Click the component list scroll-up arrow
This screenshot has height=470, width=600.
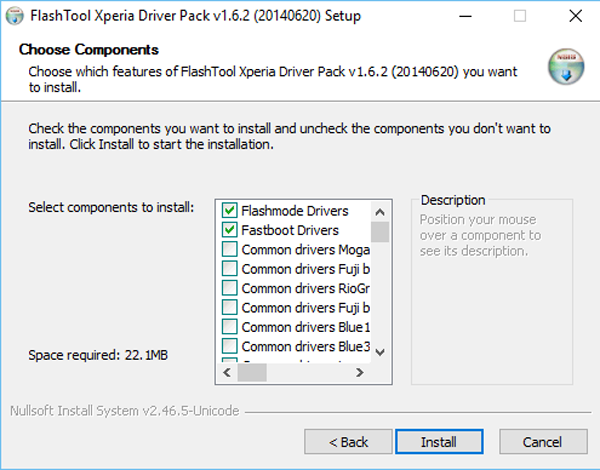pos(380,212)
